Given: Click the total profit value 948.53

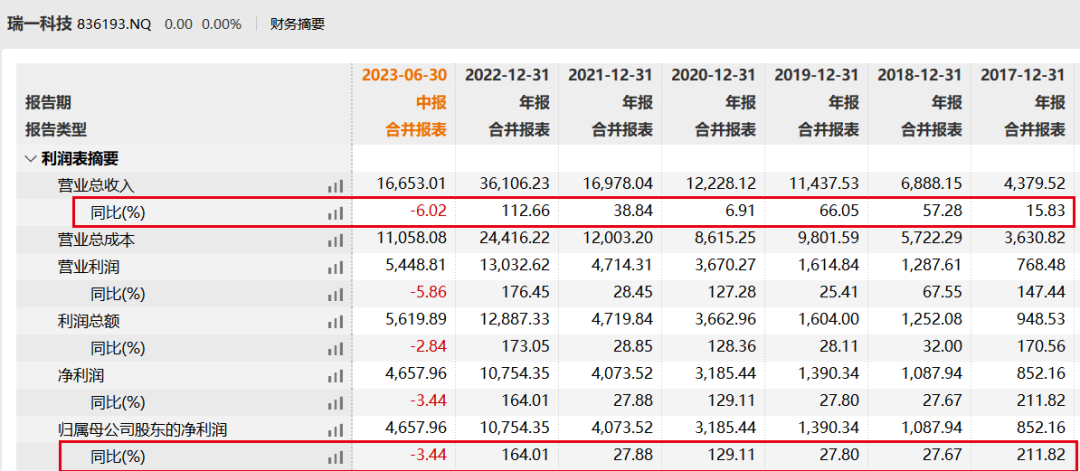Looking at the screenshot, I should tap(1043, 320).
